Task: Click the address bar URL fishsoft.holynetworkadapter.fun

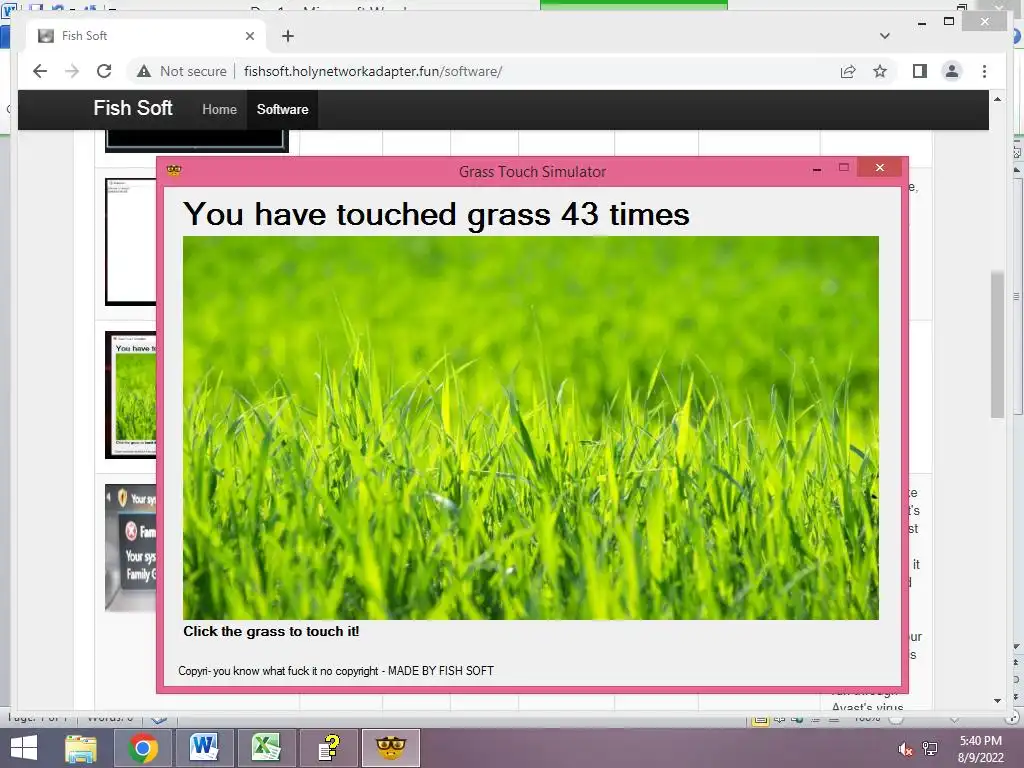Action: click(373, 71)
